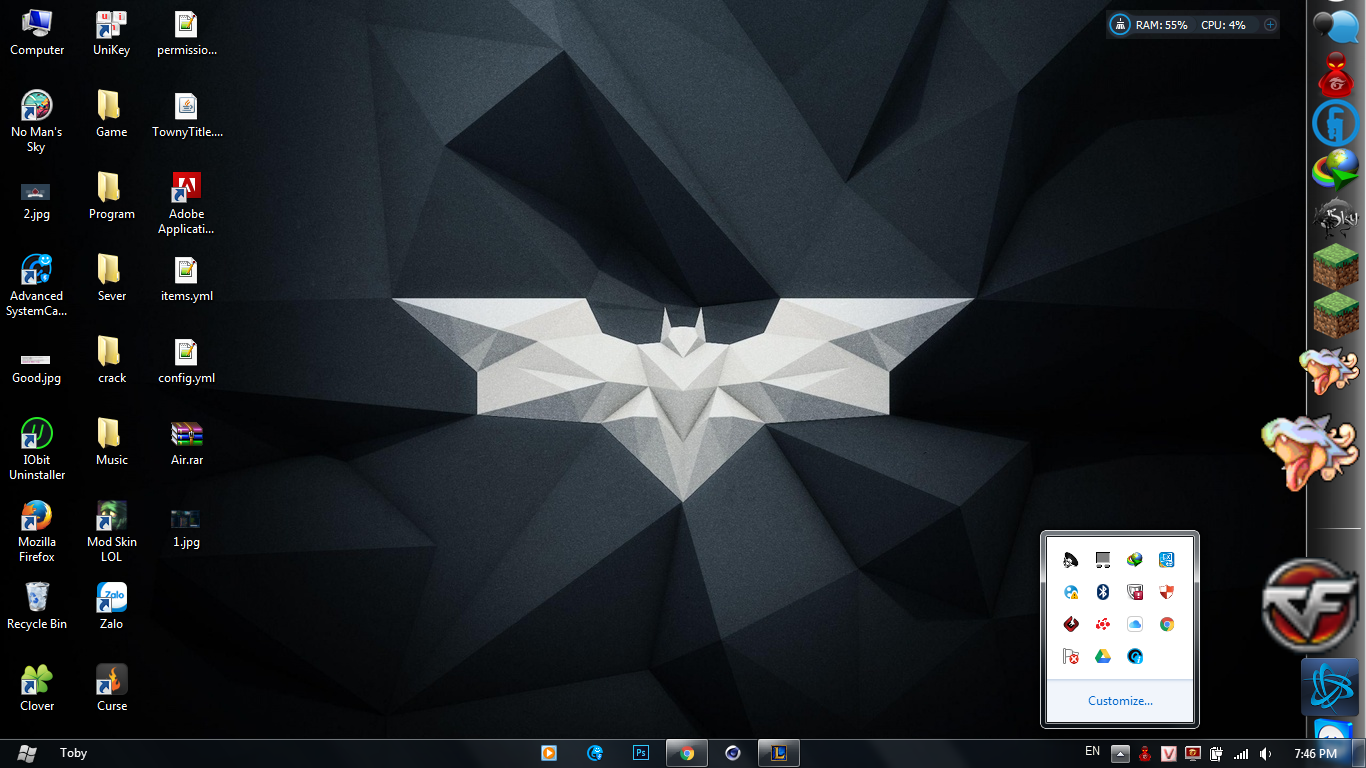The height and width of the screenshot is (768, 1366).
Task: Launch Internet Download Manager from dock
Action: tap(1335, 170)
